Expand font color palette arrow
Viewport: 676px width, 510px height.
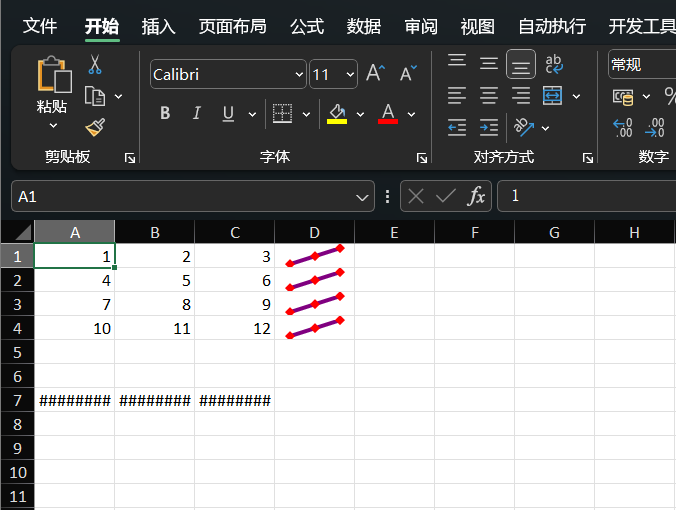click(x=411, y=114)
